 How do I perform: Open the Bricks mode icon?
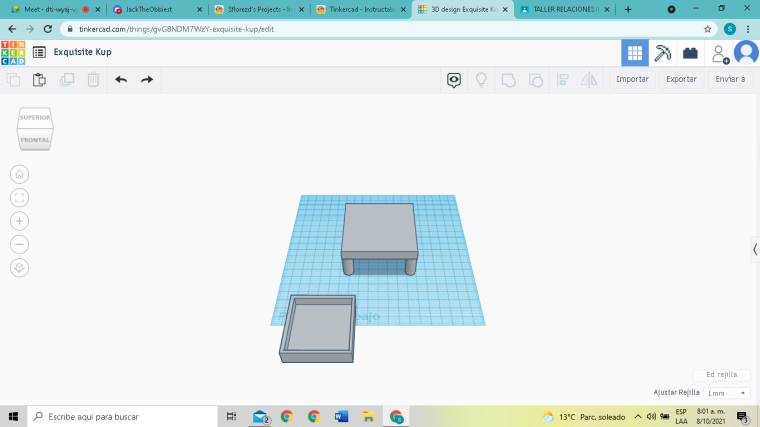[690, 53]
